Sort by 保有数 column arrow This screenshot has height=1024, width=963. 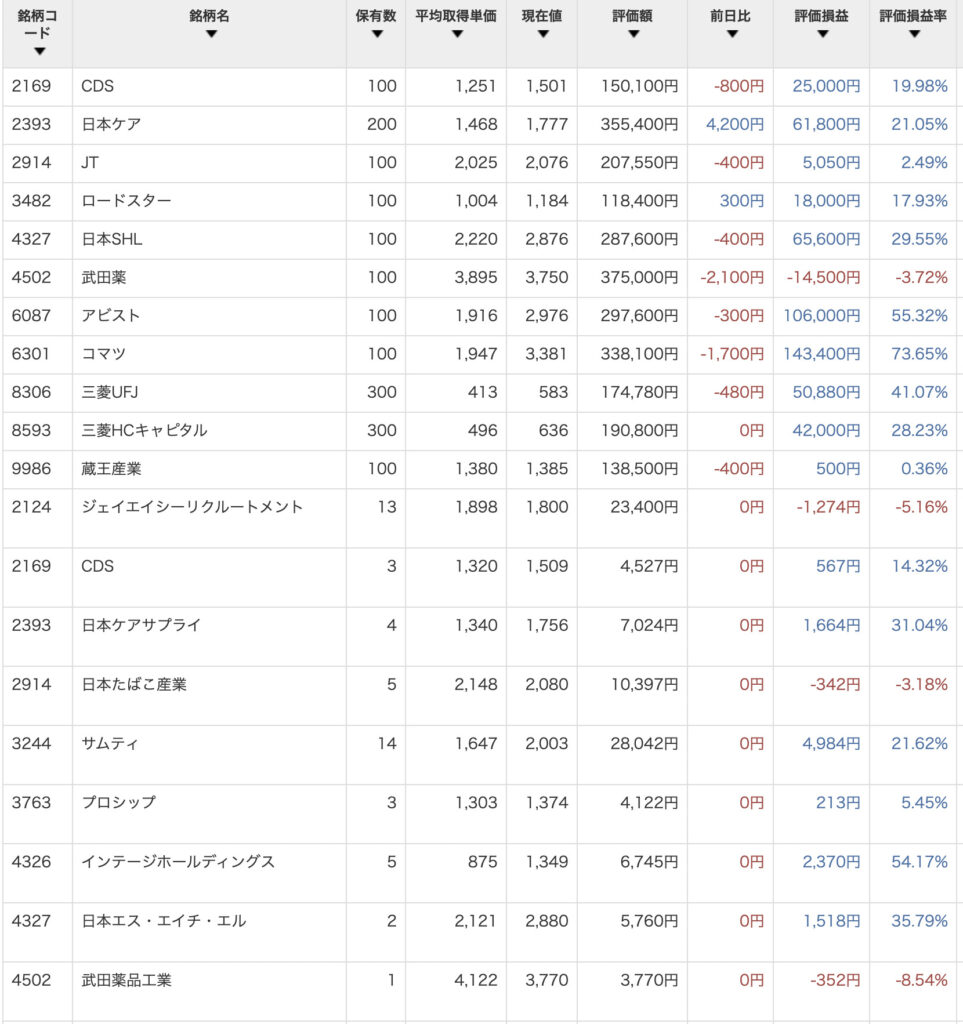(x=377, y=34)
